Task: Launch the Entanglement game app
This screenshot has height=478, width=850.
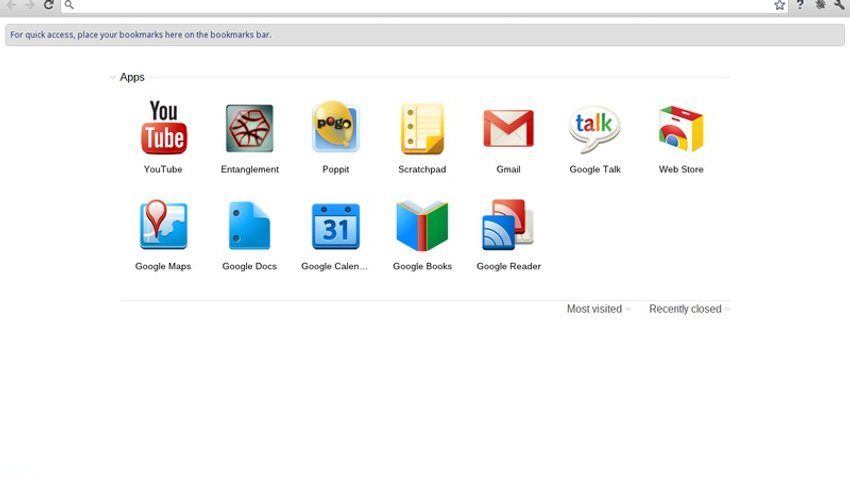Action: click(x=249, y=128)
